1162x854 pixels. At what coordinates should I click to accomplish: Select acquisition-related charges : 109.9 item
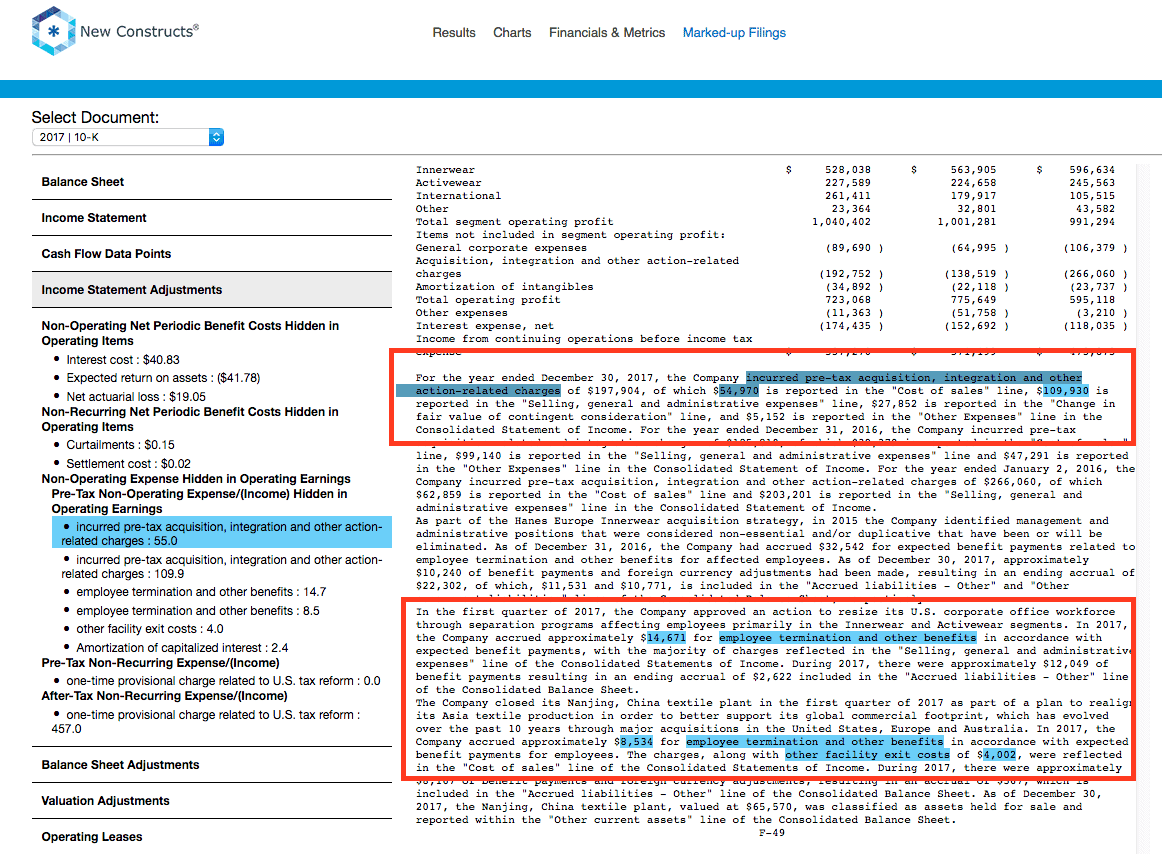(222, 566)
